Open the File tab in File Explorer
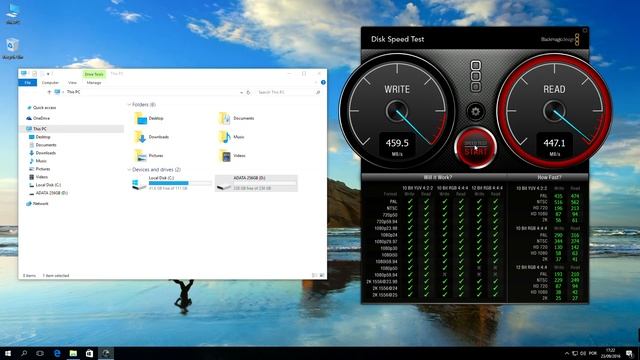This screenshot has height=360, width=640. coord(28,82)
